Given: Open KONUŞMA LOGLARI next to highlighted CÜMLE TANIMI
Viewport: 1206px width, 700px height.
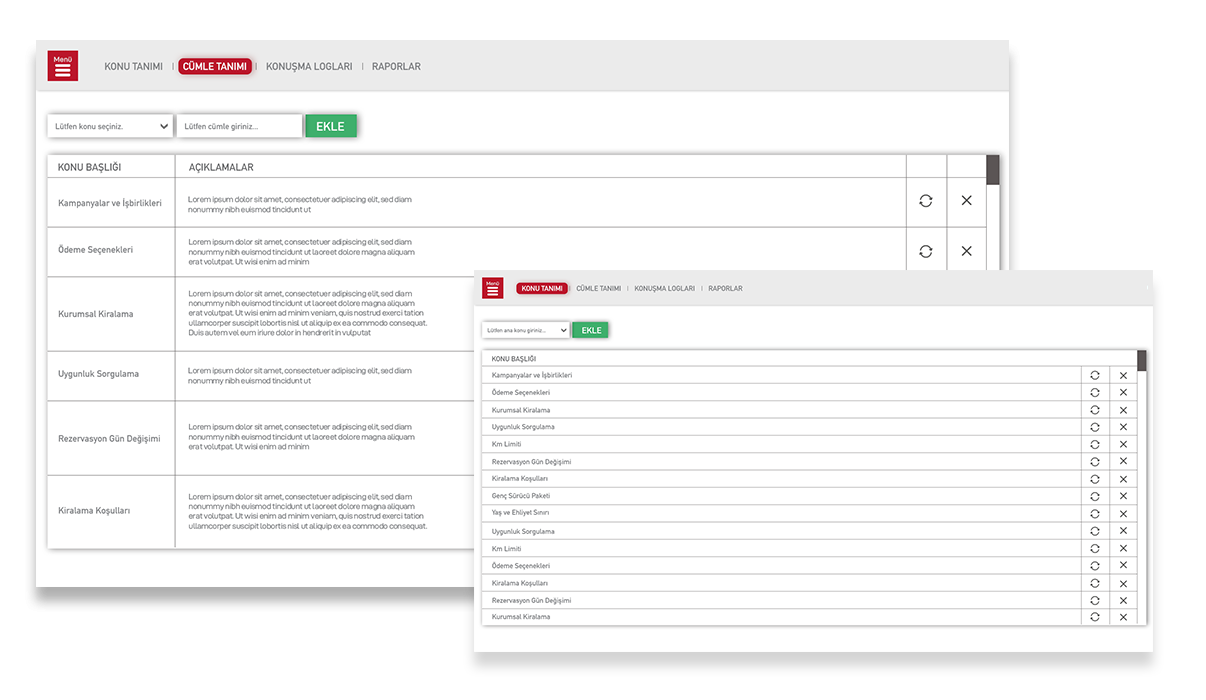Looking at the screenshot, I should tap(309, 67).
